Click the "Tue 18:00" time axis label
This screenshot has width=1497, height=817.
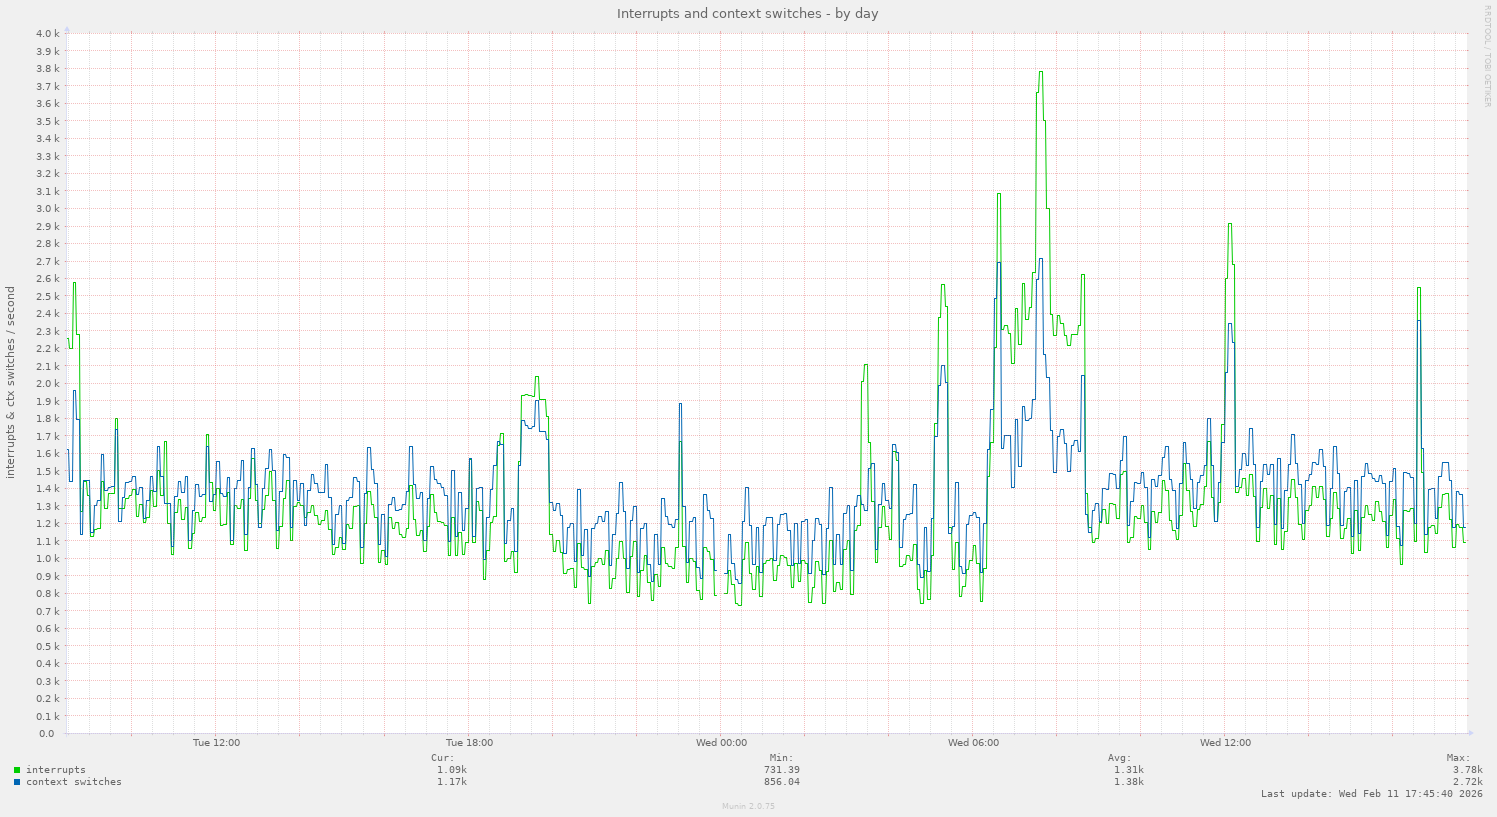pyautogui.click(x=469, y=743)
